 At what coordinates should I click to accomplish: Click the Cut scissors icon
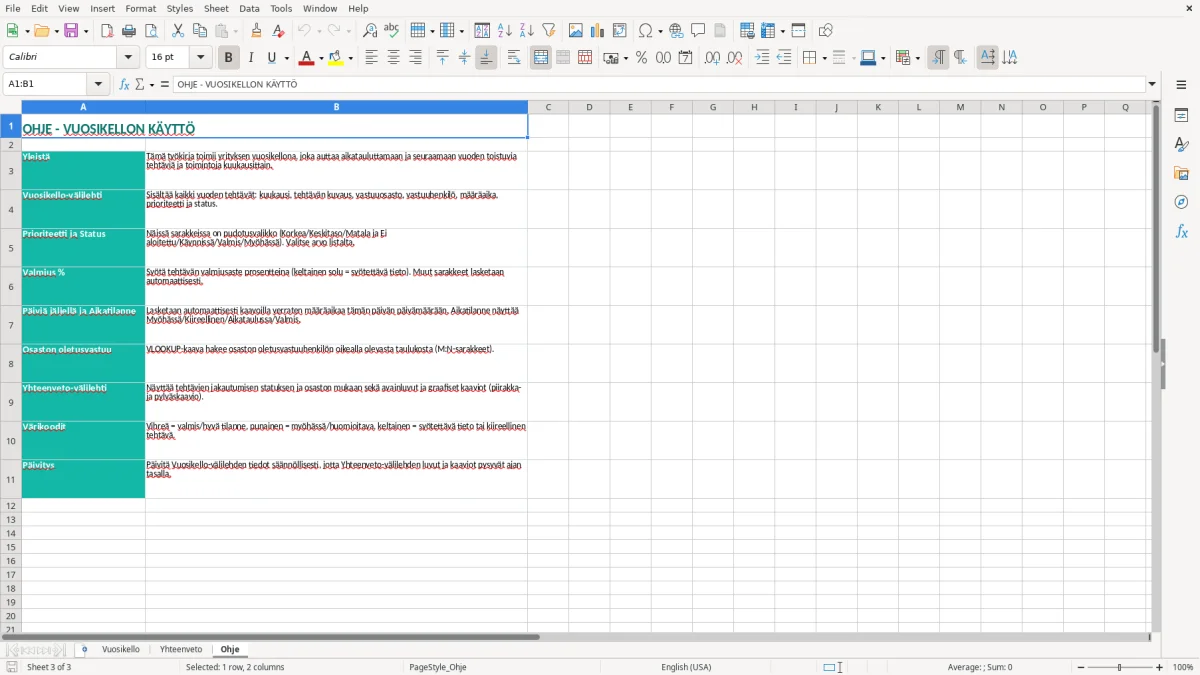coord(178,31)
